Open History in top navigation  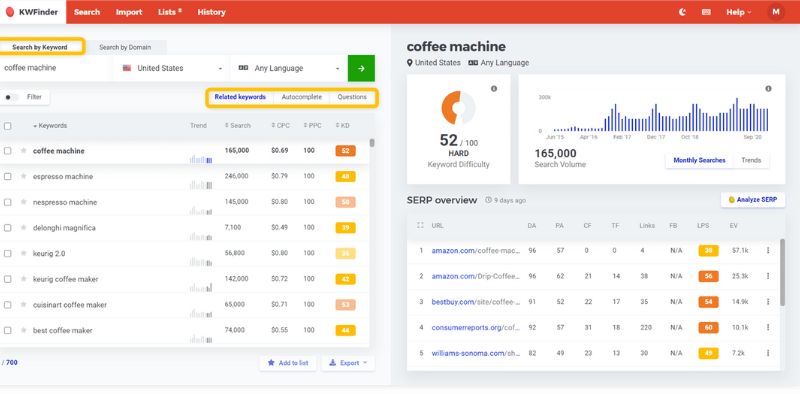pyautogui.click(x=211, y=12)
